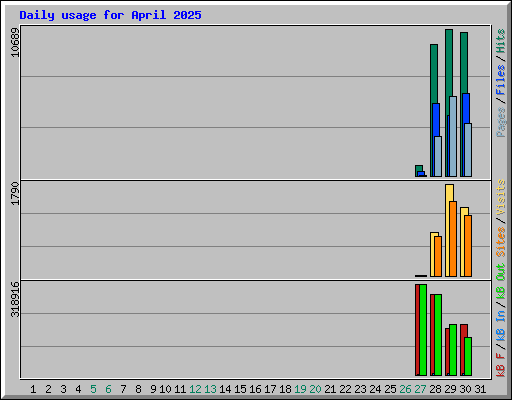The image size is (512, 400).
Task: Click the 318916 kB axis value
Action: tap(15, 299)
